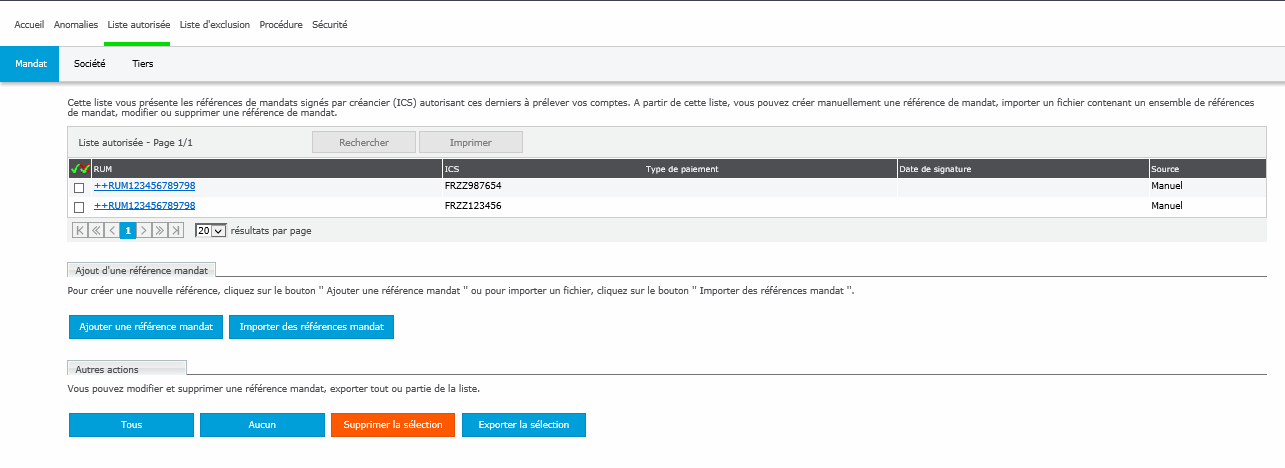Open the Anomalies menu
Image resolution: width=1285 pixels, height=468 pixels.
click(76, 24)
